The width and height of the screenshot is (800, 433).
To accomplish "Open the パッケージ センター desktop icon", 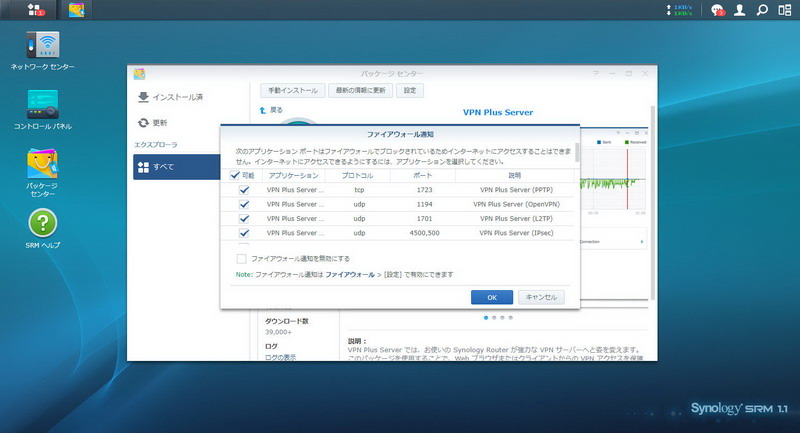I will pyautogui.click(x=42, y=172).
